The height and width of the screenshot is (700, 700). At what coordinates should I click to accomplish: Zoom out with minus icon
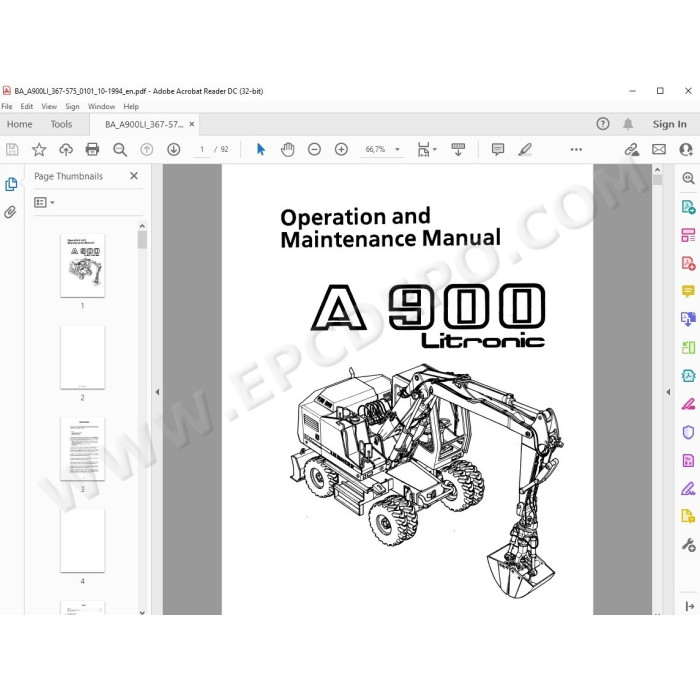[x=314, y=150]
